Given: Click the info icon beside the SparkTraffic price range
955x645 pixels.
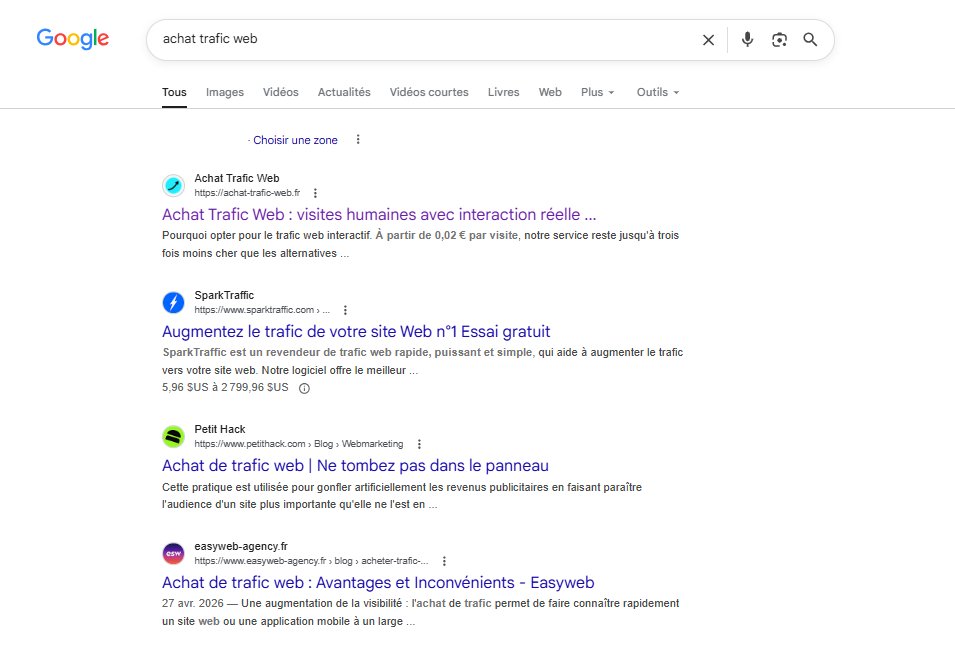Looking at the screenshot, I should [304, 388].
